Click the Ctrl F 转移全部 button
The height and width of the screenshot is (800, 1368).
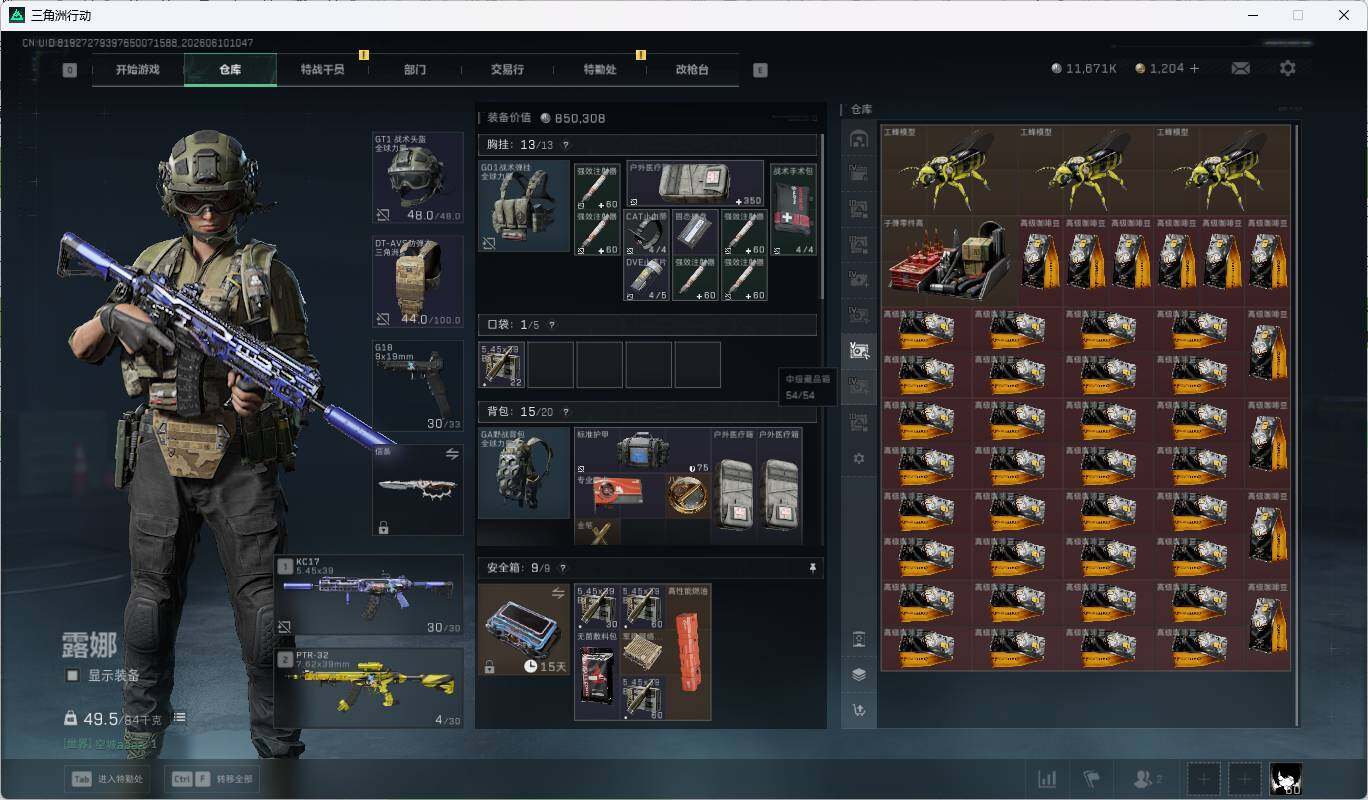pos(213,779)
